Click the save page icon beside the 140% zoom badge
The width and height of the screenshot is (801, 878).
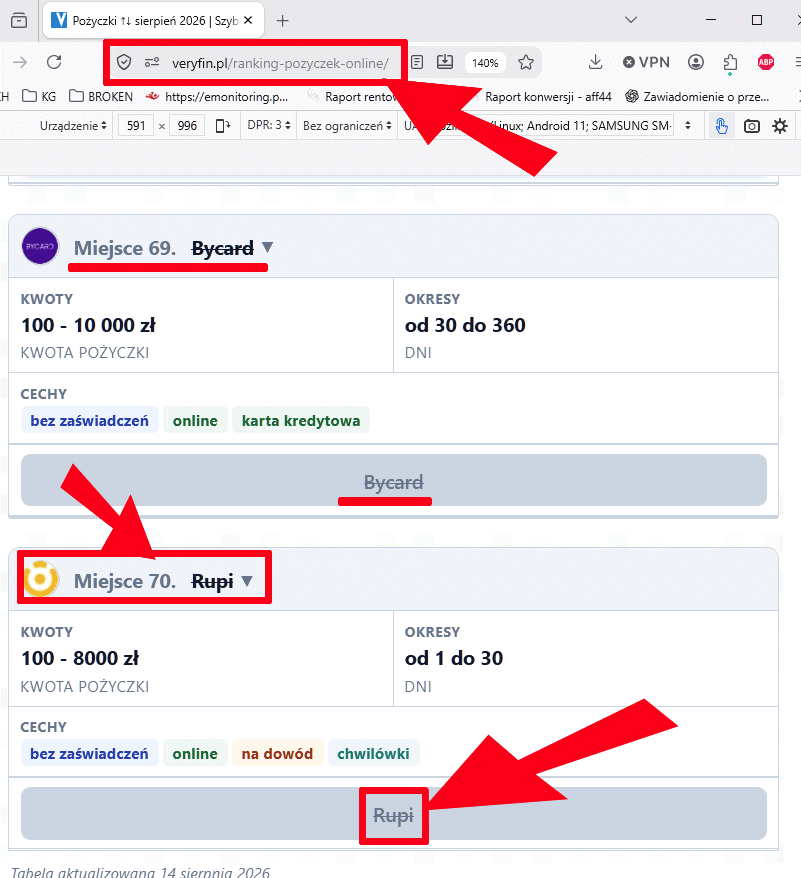(445, 62)
